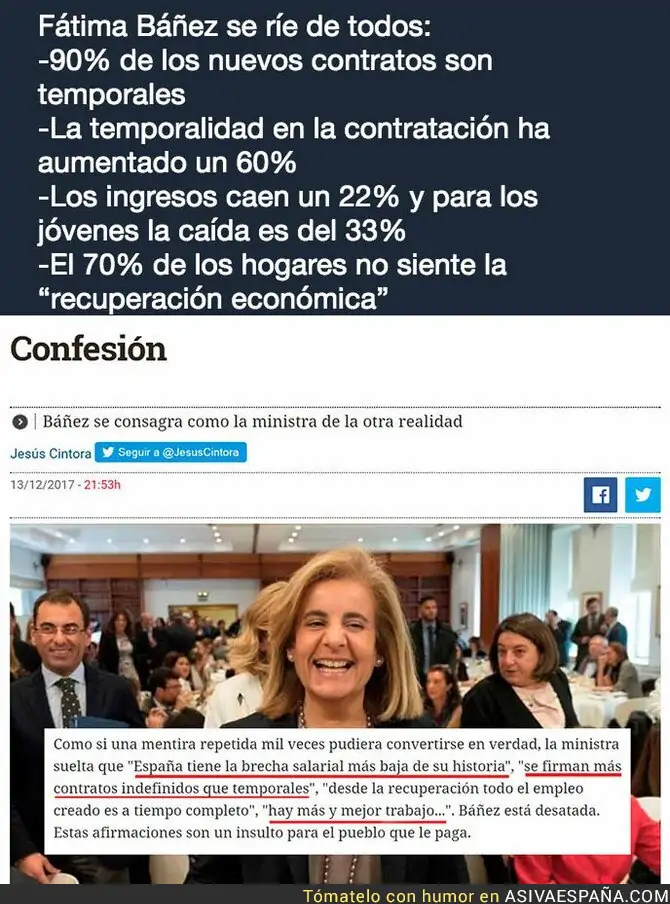Click the Confesión section title

coord(89,349)
